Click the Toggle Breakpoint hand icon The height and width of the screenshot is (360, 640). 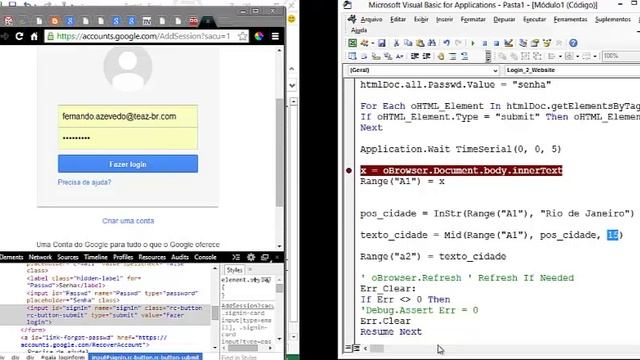coord(441,56)
